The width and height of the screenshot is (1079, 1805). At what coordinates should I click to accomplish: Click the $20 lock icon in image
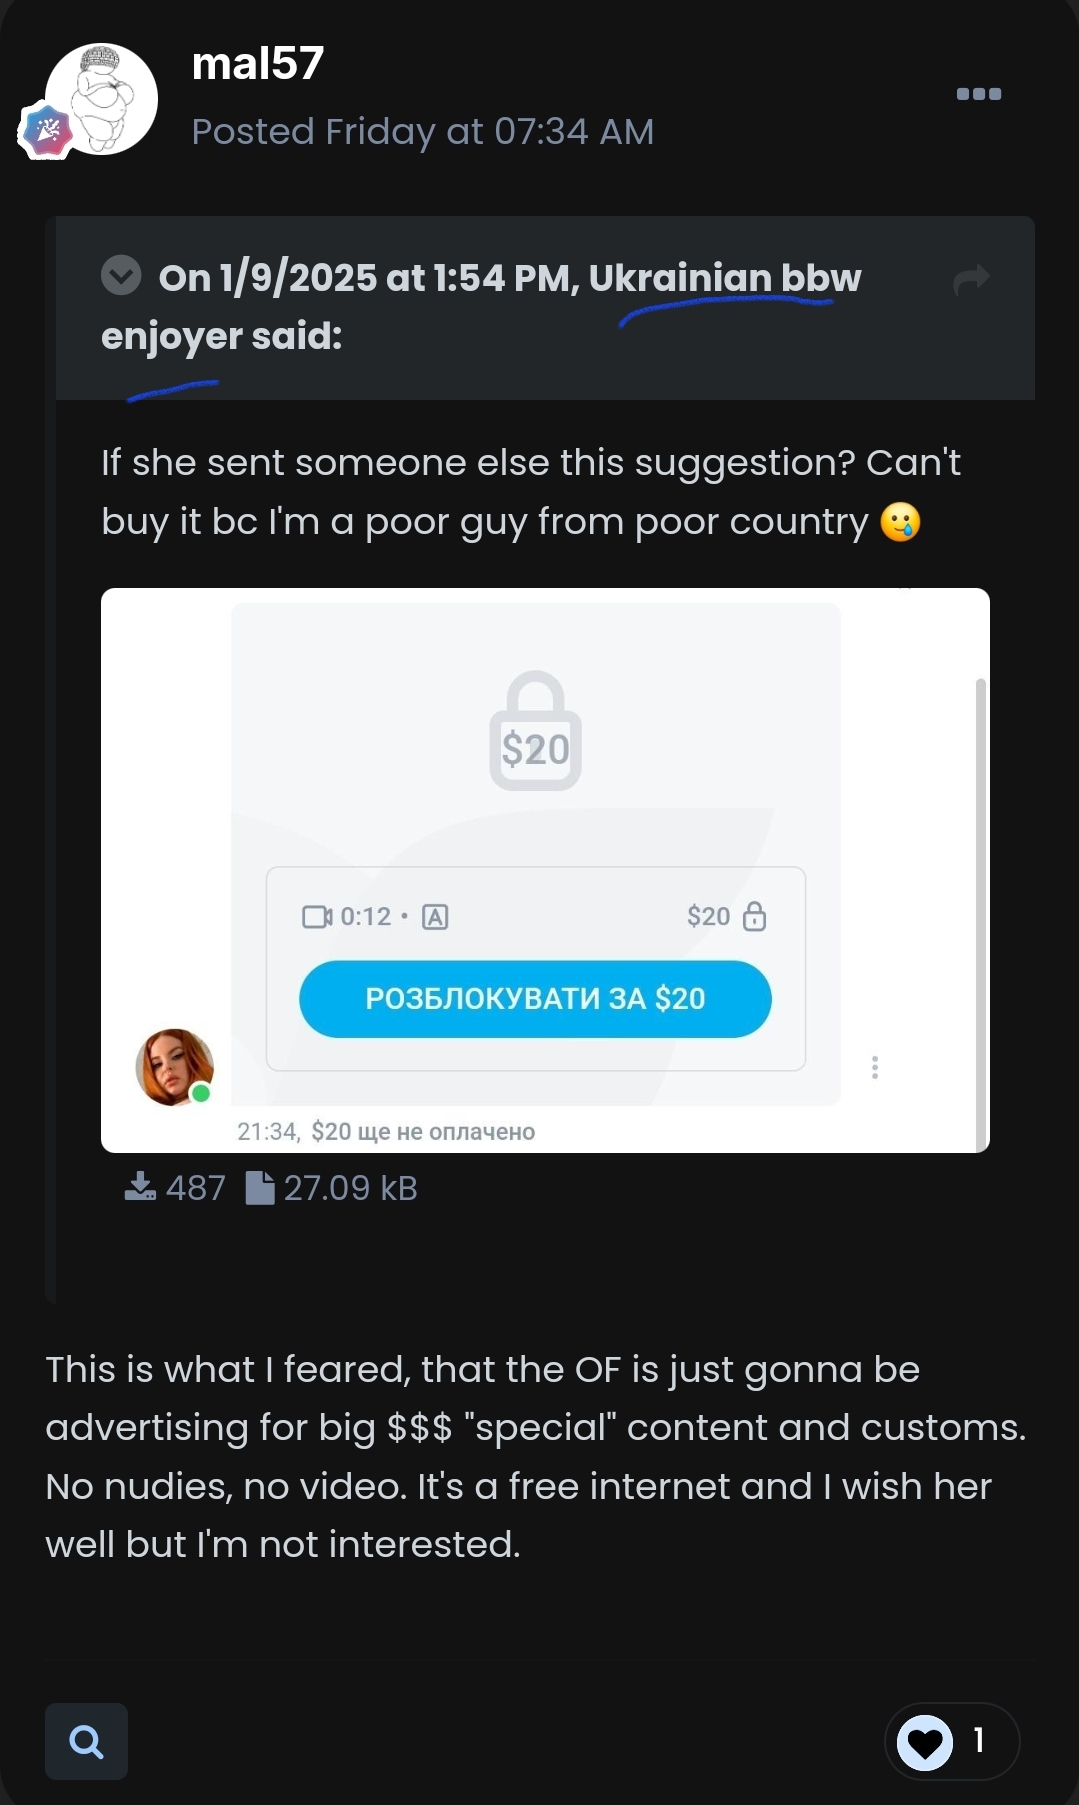[535, 731]
